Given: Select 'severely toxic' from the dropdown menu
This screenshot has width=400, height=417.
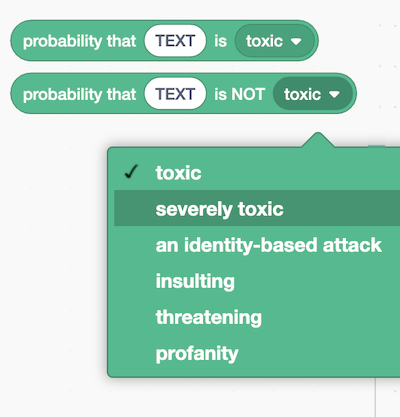Looking at the screenshot, I should tap(257, 208).
